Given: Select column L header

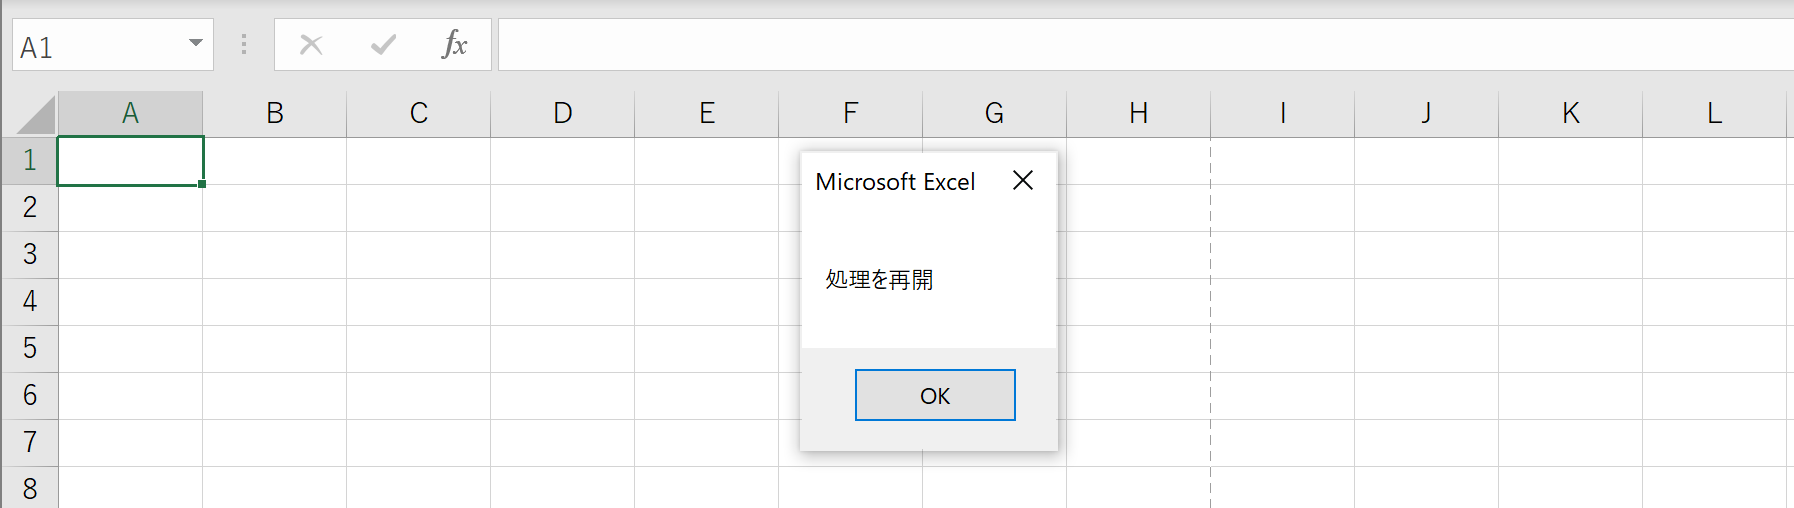Looking at the screenshot, I should 1714,114.
